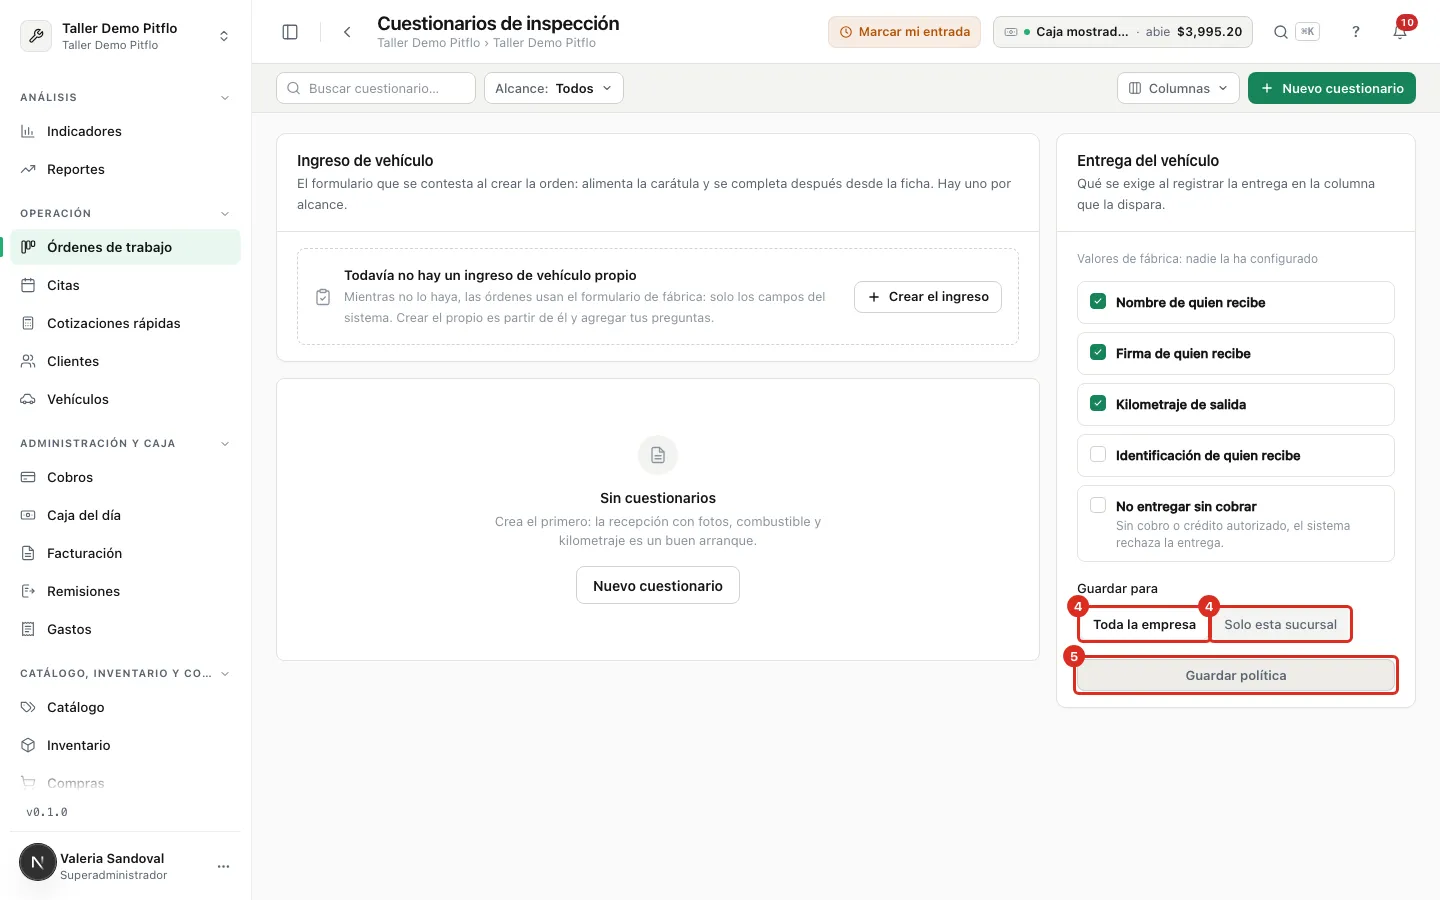Click the Reportes trend icon

point(28,169)
